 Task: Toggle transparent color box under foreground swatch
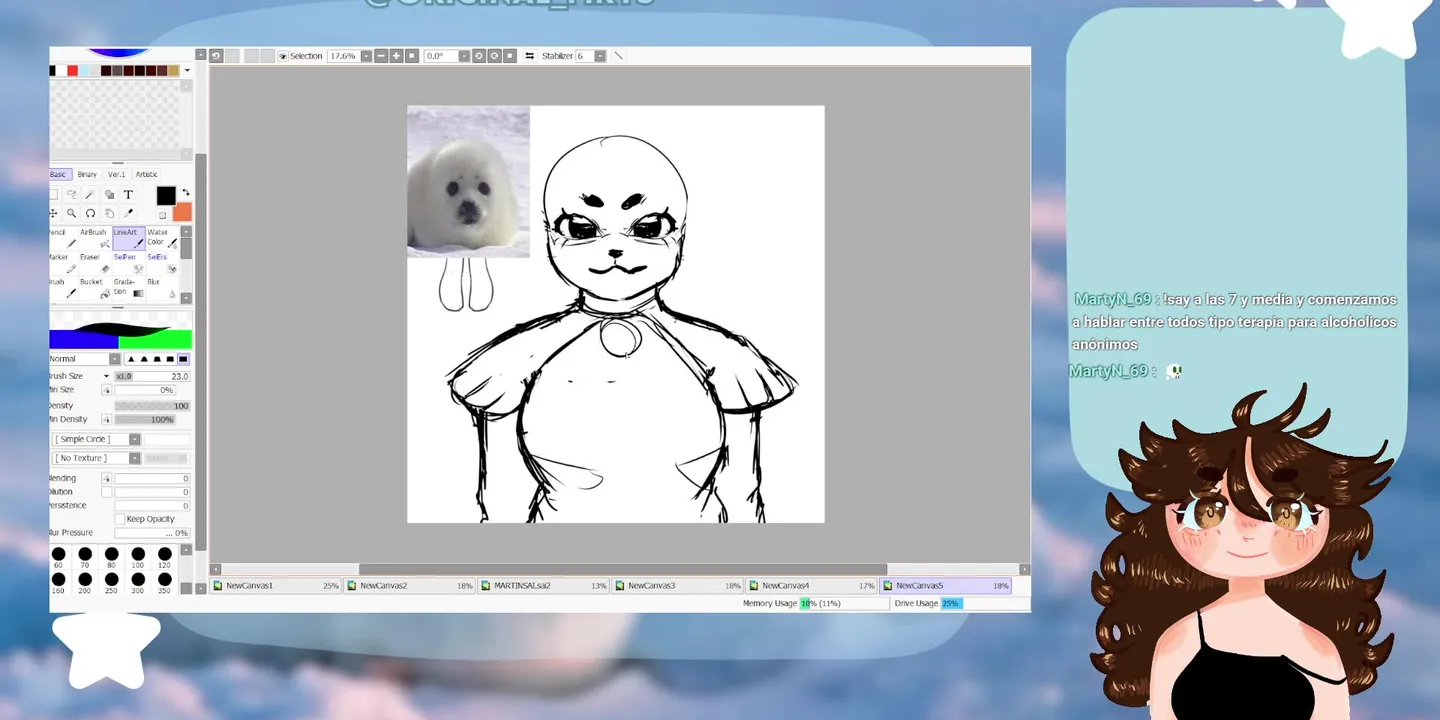click(x=163, y=215)
